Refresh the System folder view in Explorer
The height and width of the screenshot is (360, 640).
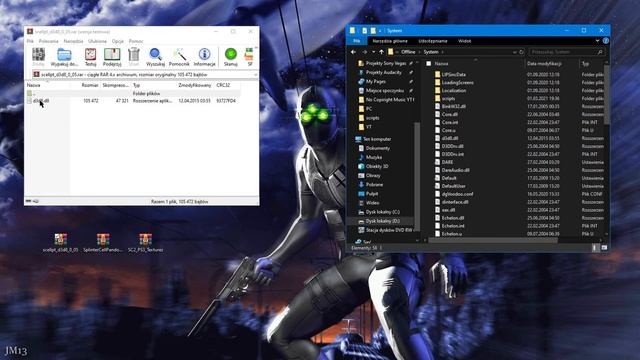tap(521, 52)
